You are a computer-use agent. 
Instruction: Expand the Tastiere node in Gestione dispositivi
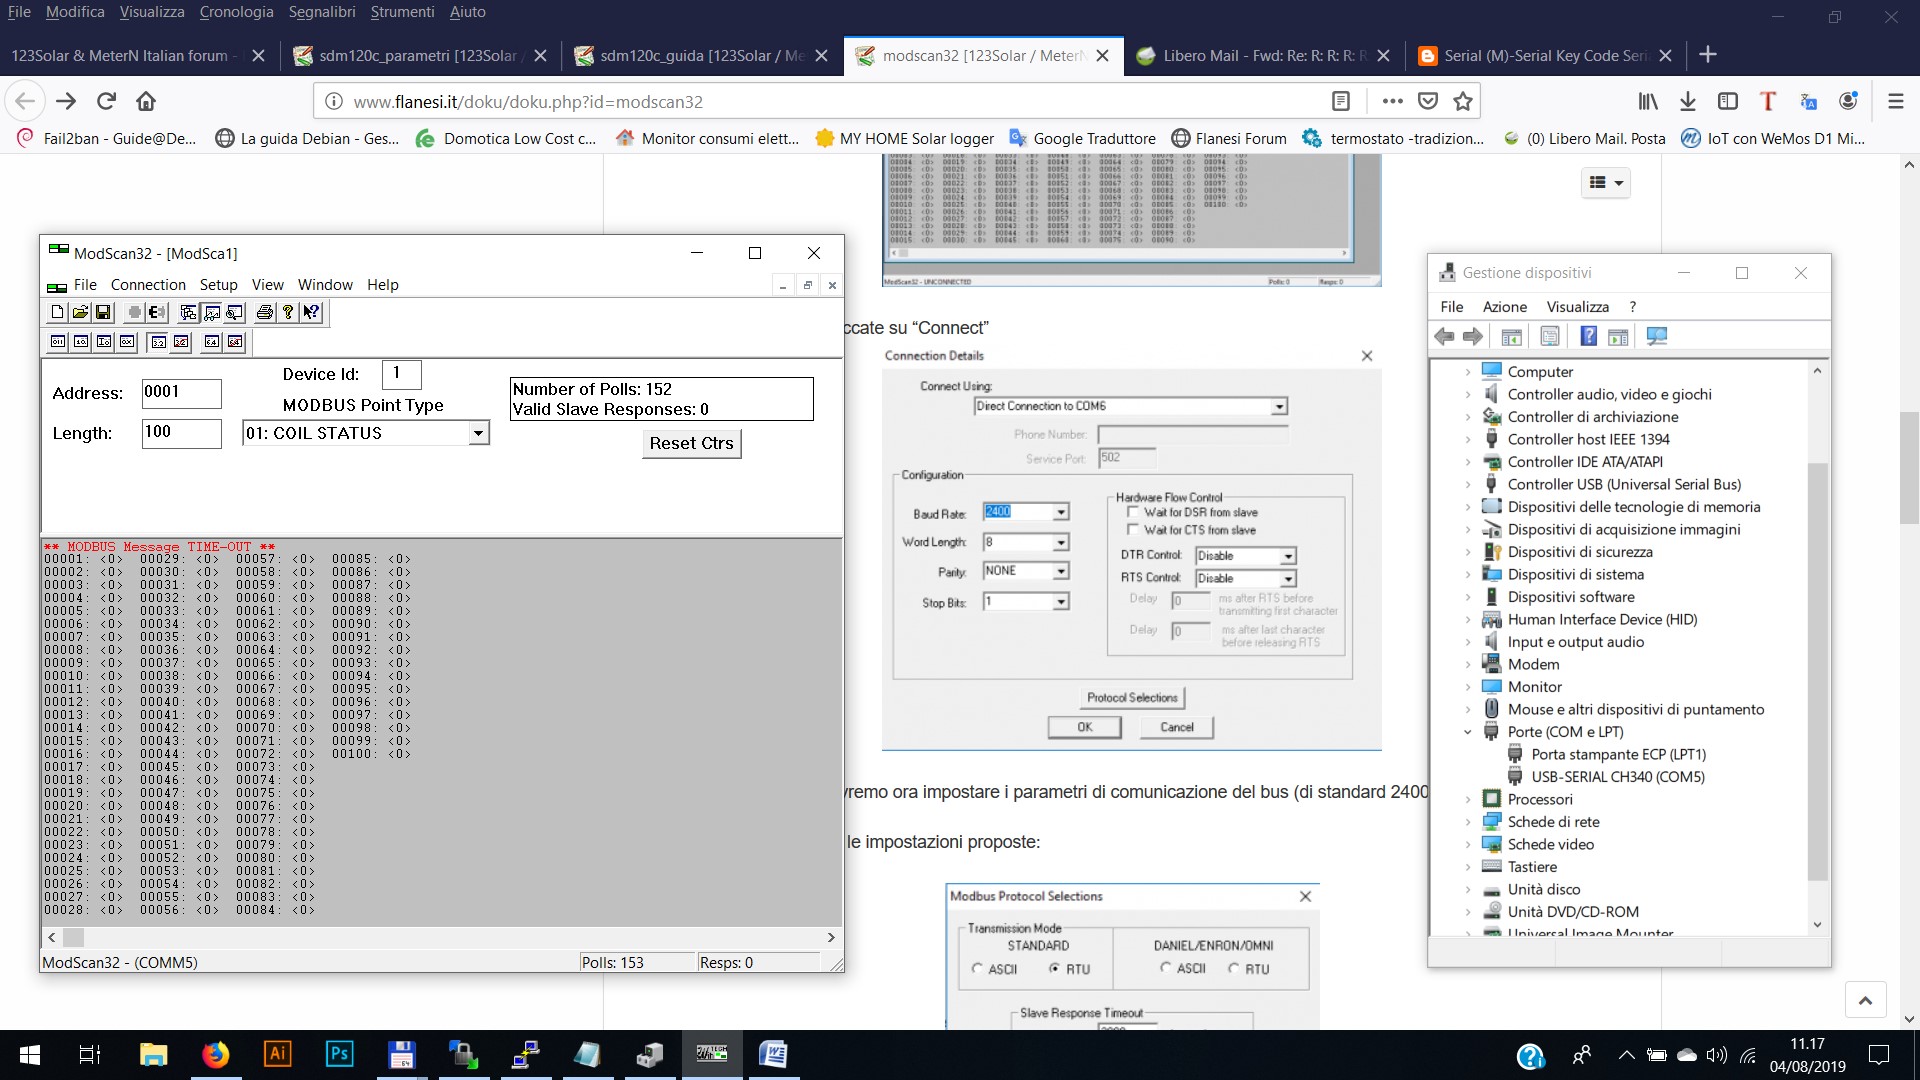[x=1468, y=867]
